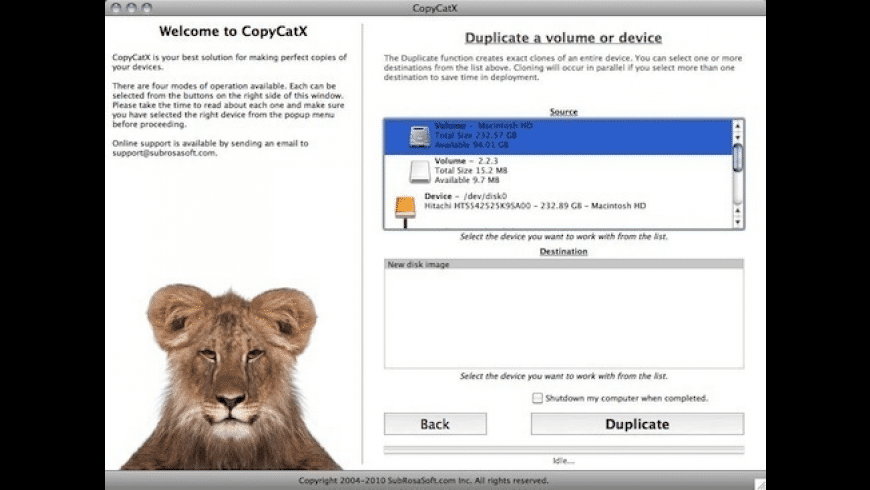The width and height of the screenshot is (870, 490).
Task: Select the Volume 2.2.3 row text
Action: click(471, 170)
